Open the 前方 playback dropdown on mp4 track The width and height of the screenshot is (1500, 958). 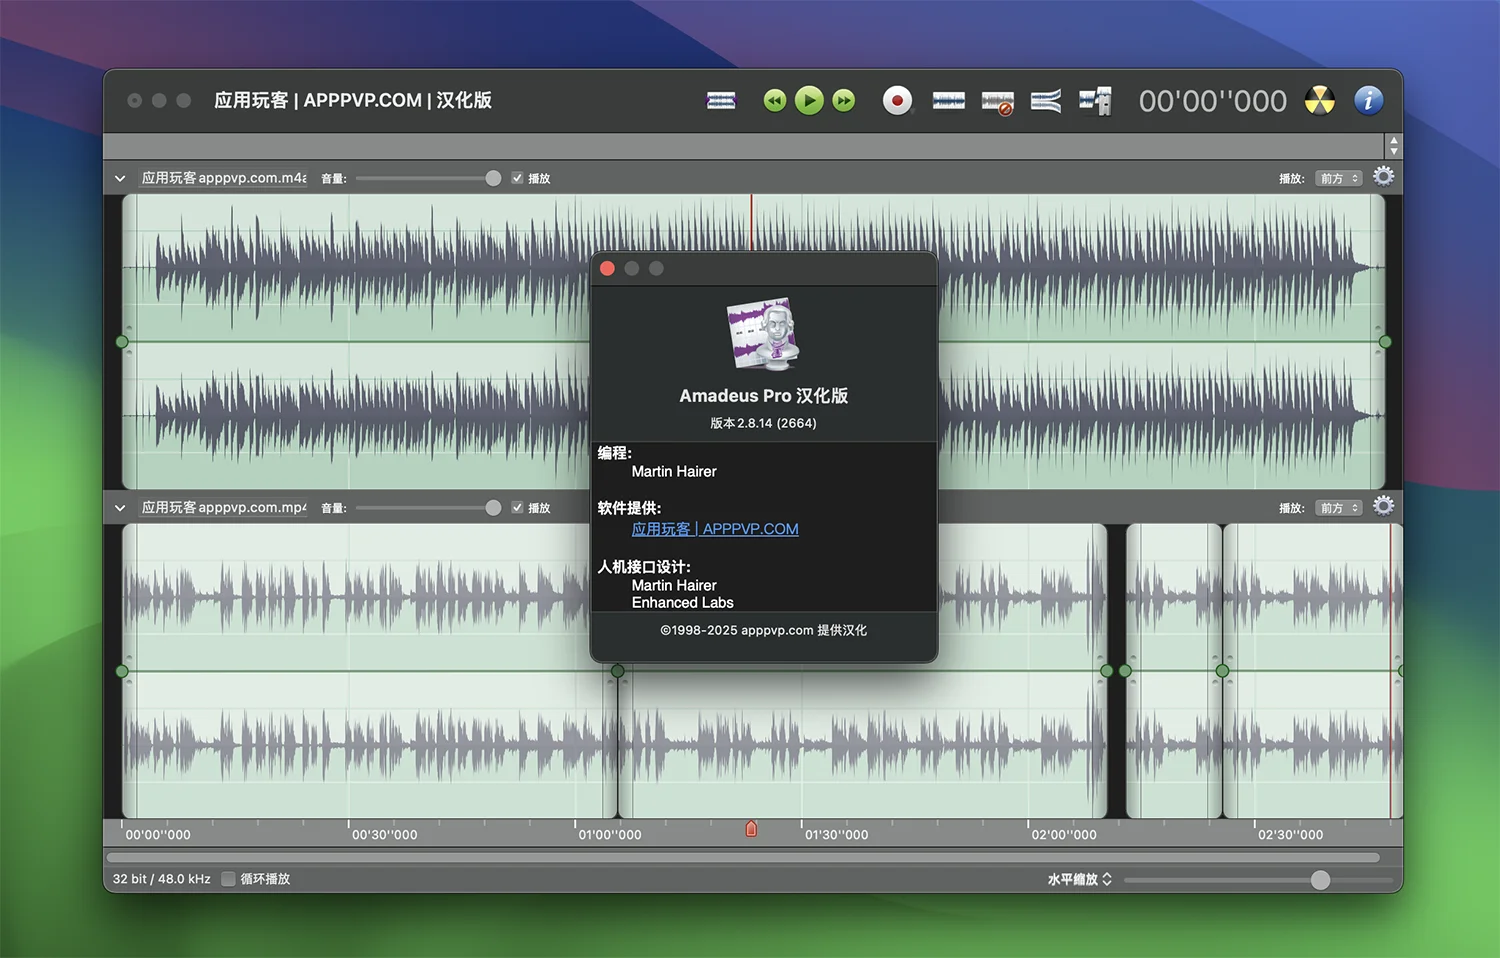tap(1339, 508)
